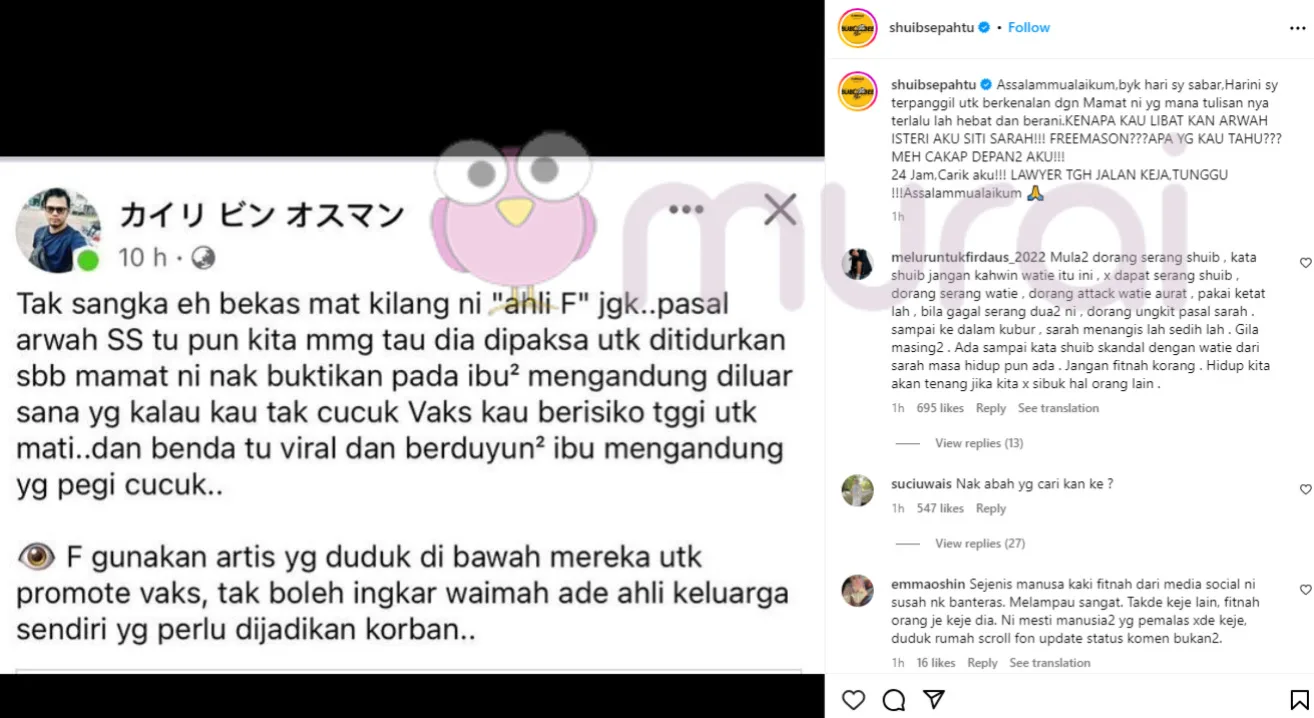Viewport: 1314px width, 718px height.
Task: Follow shuibsepahtu
Action: [x=1029, y=27]
